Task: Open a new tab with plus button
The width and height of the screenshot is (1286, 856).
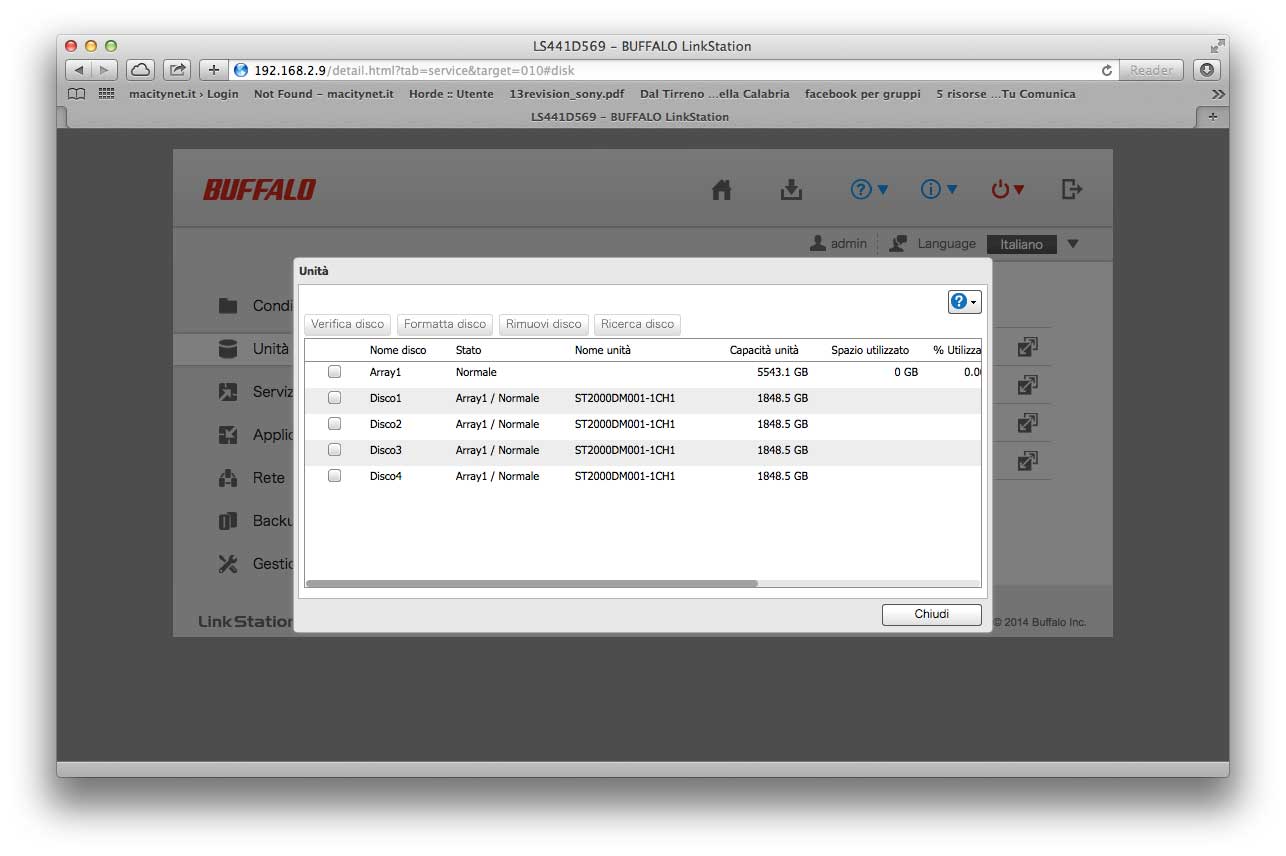Action: pyautogui.click(x=1213, y=117)
